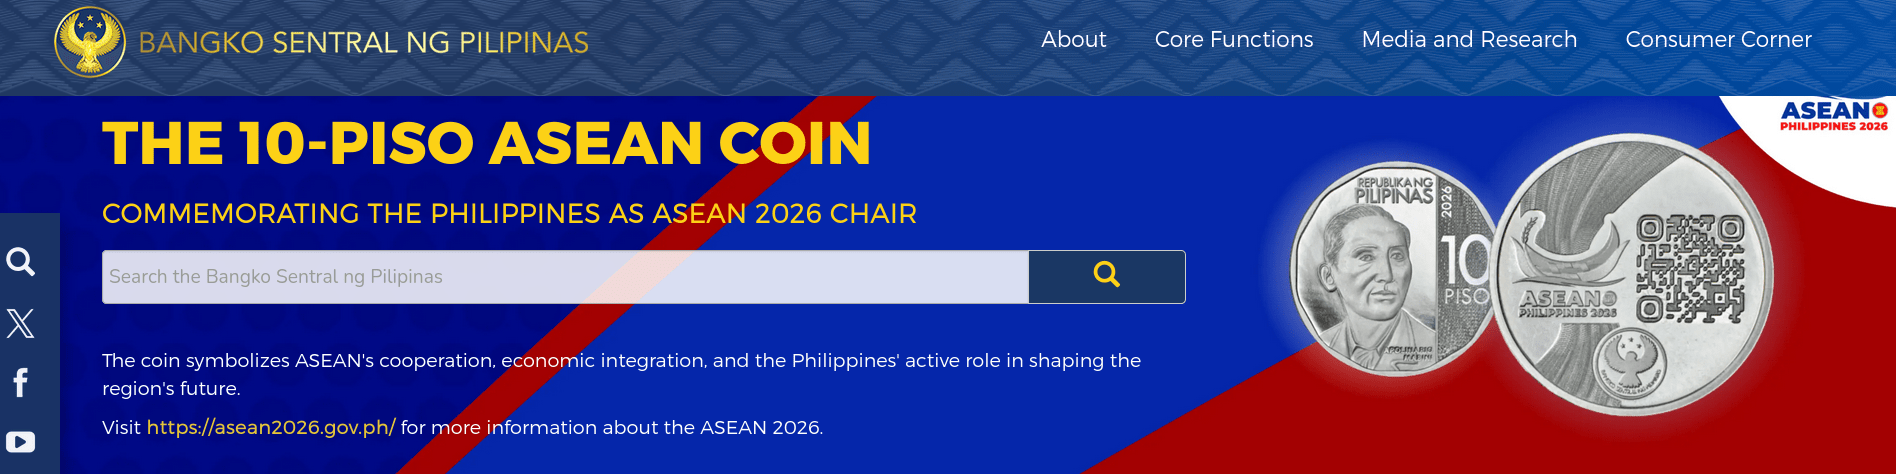Open the Consumer Corner menu

tap(1718, 40)
